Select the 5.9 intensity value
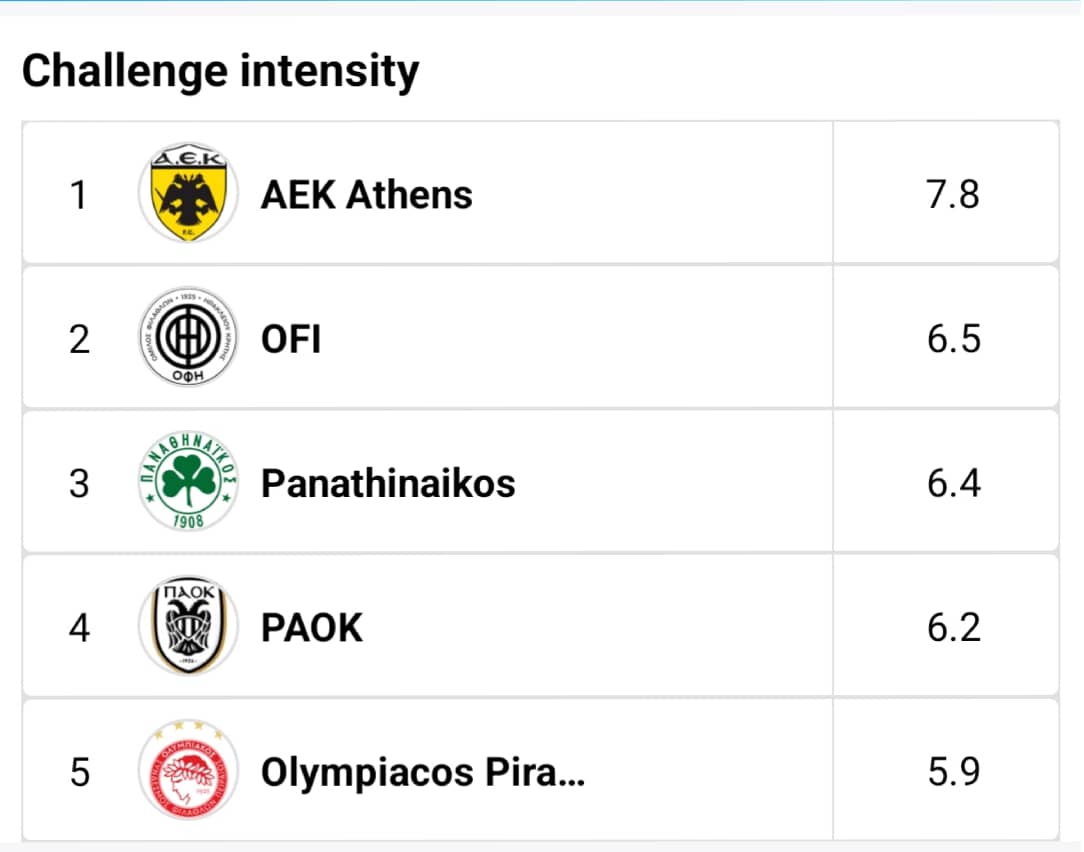This screenshot has width=1084, height=852. (x=953, y=772)
